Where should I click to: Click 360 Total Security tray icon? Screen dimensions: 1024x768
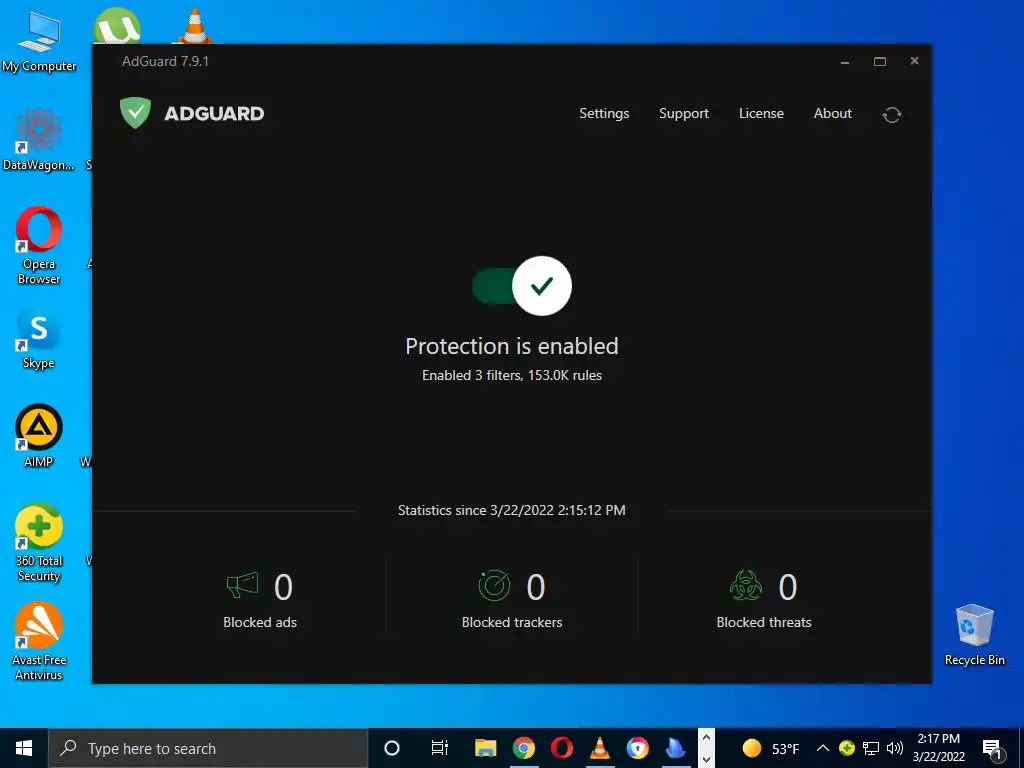[x=847, y=748]
